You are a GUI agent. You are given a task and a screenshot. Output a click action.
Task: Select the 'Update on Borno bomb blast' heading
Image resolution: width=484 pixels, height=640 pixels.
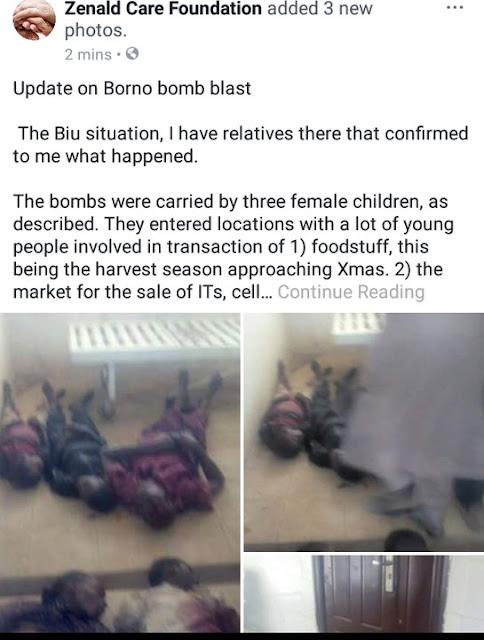pyautogui.click(x=132, y=89)
